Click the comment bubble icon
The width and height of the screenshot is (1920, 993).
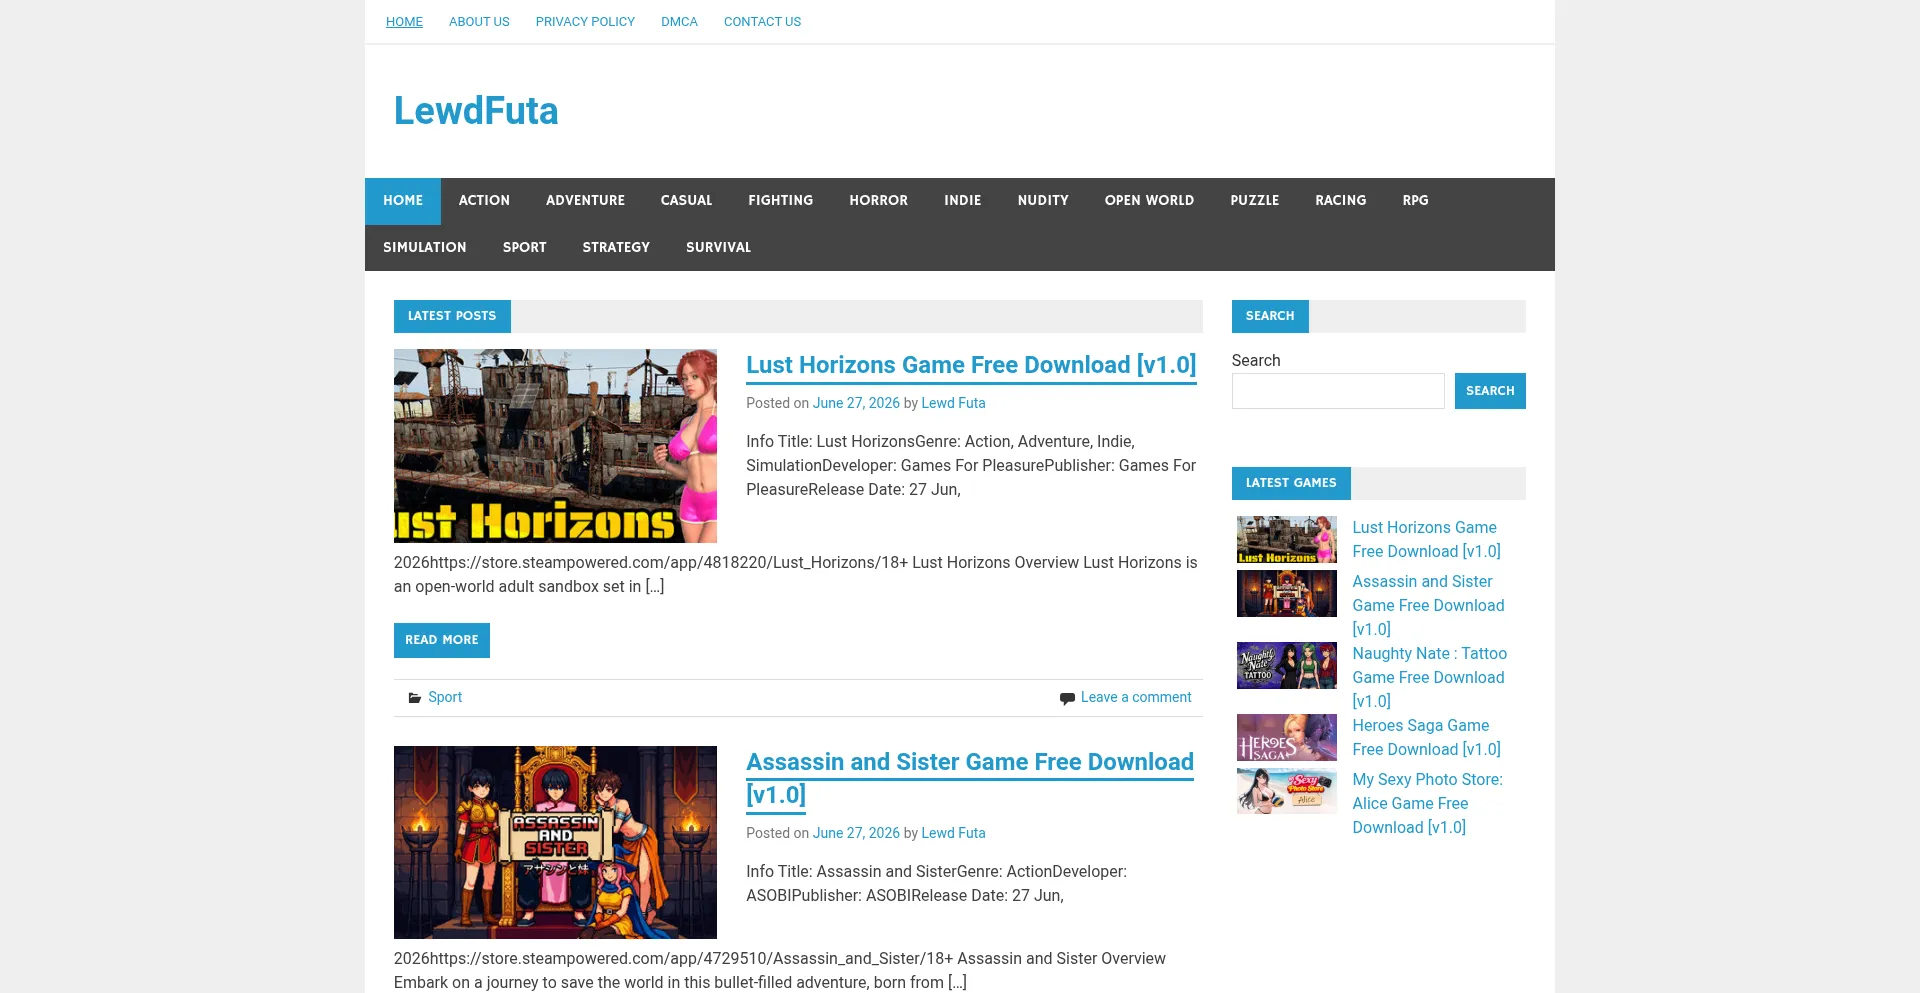coord(1067,698)
